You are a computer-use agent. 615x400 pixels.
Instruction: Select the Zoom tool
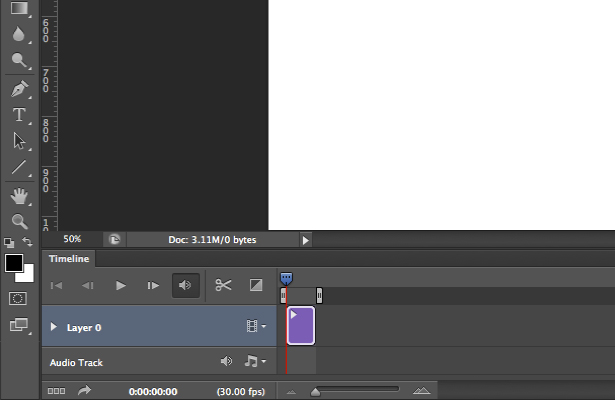pos(19,222)
